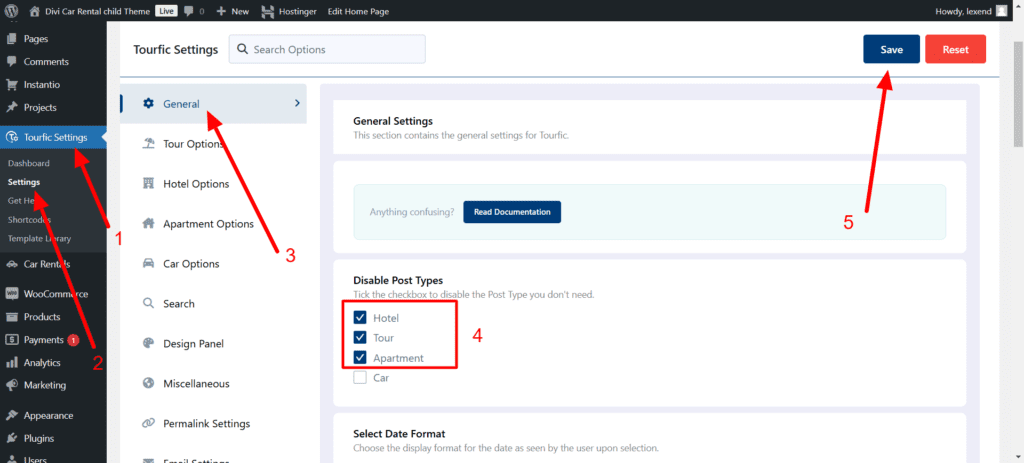Image resolution: width=1024 pixels, height=463 pixels.
Task: Click the Car Options car icon
Action: click(148, 263)
